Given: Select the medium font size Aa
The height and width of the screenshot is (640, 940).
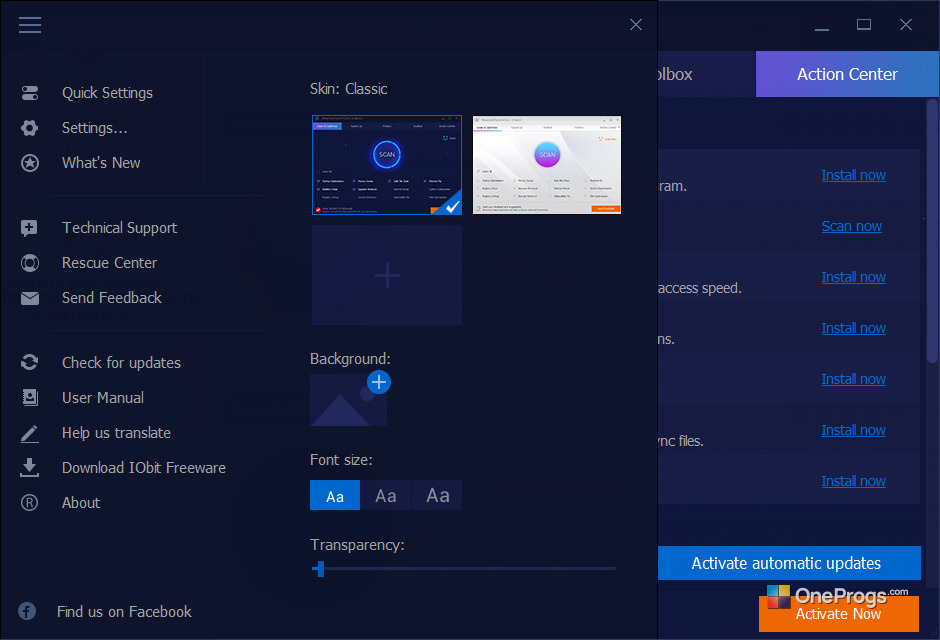Looking at the screenshot, I should 385,495.
